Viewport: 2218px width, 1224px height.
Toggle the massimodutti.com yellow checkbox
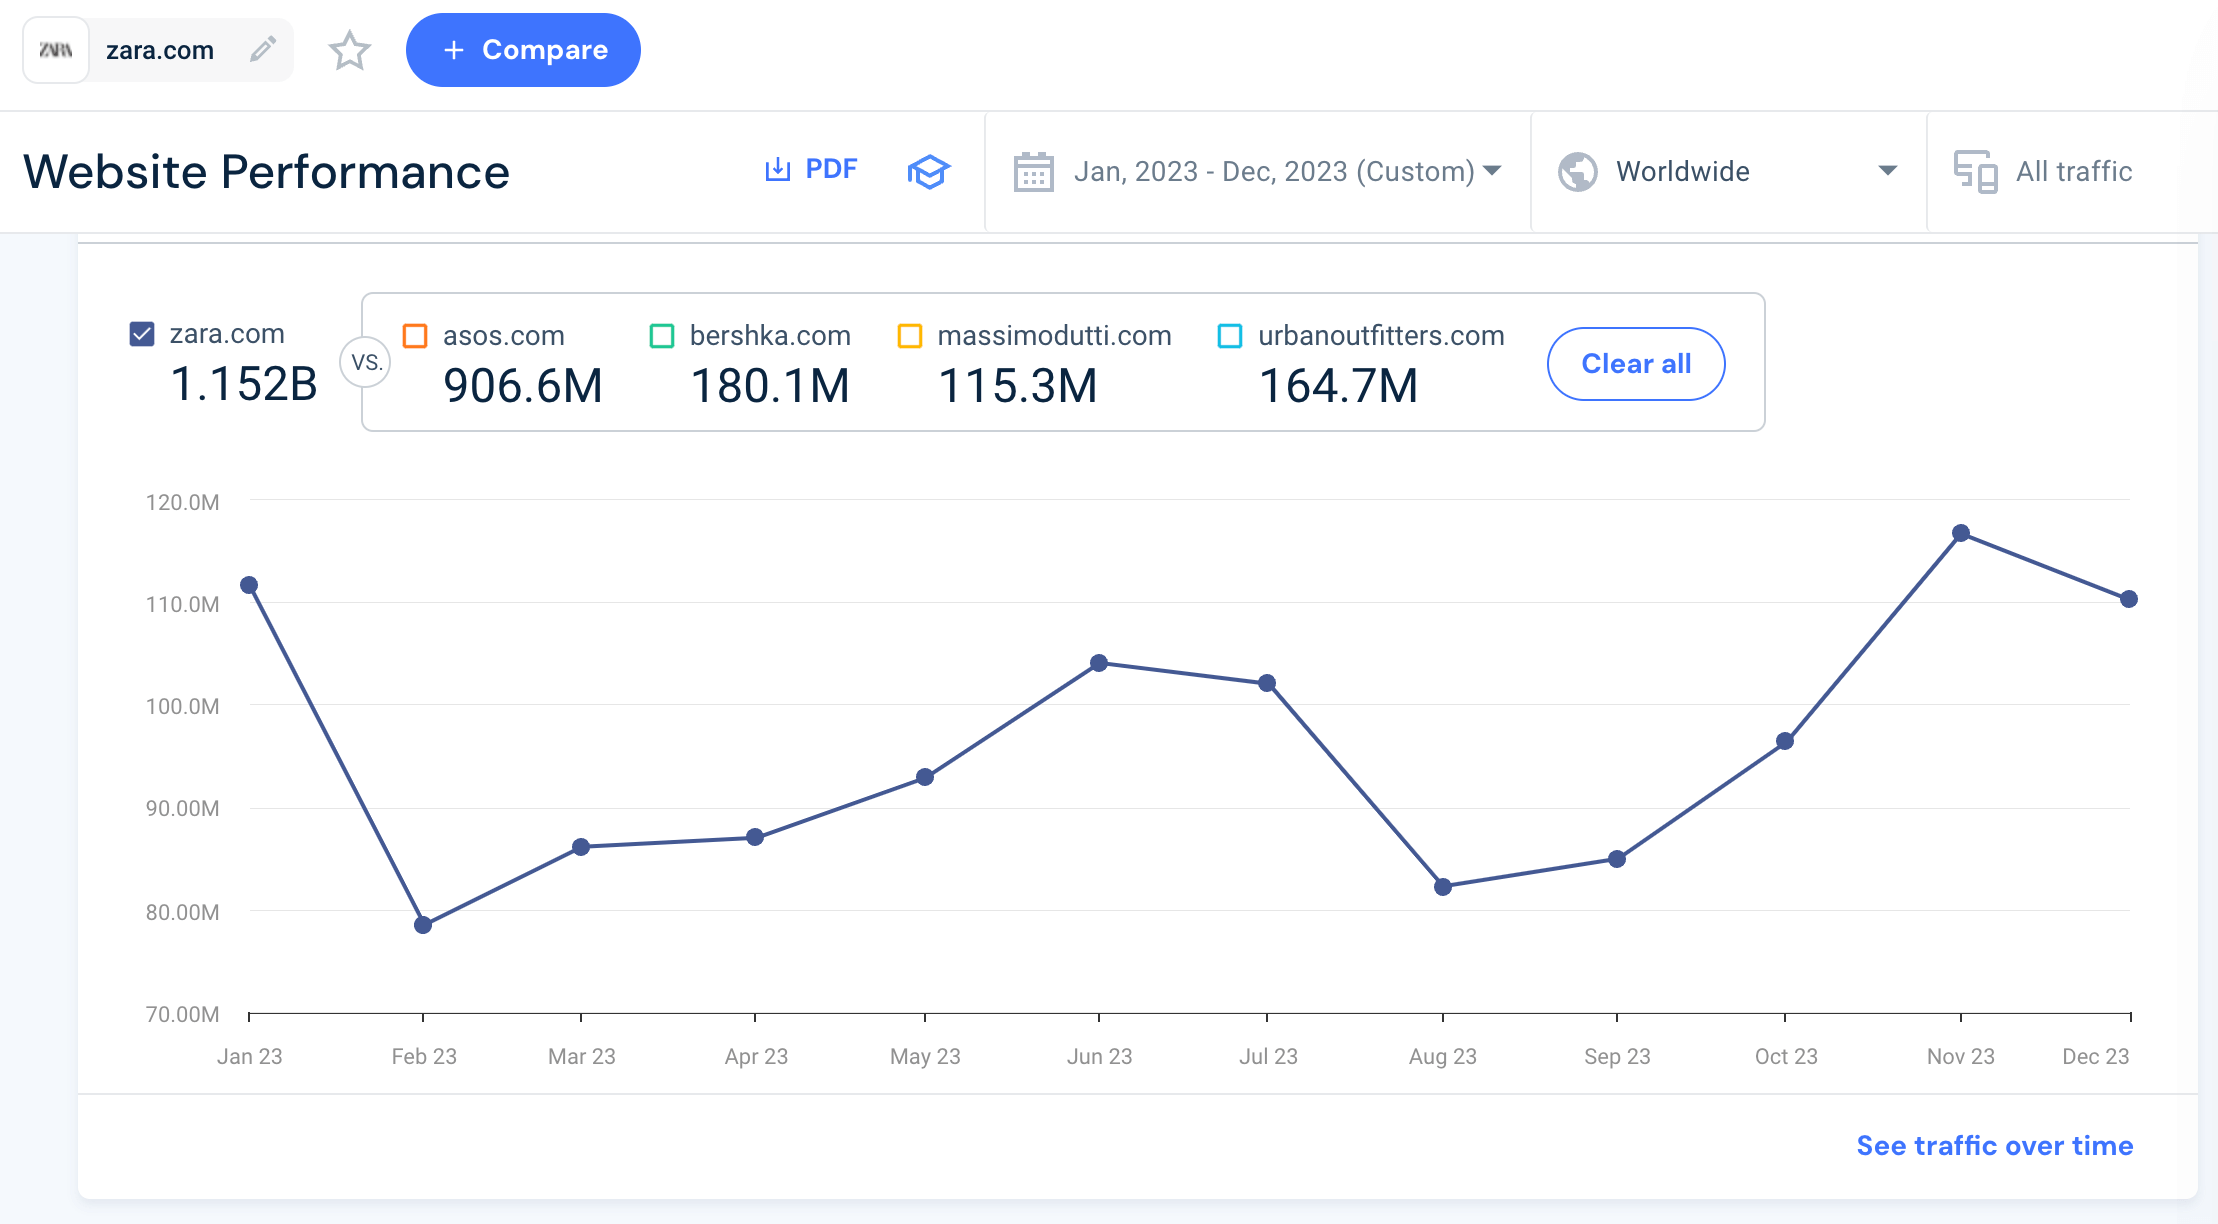click(x=910, y=336)
